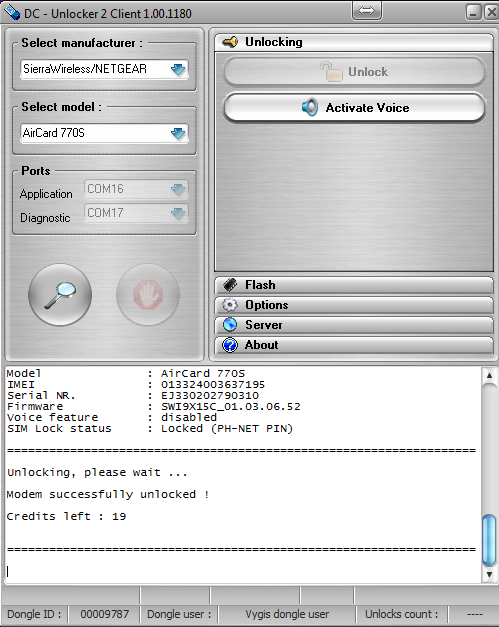Click the padlock icon on Unlock button

331,72
